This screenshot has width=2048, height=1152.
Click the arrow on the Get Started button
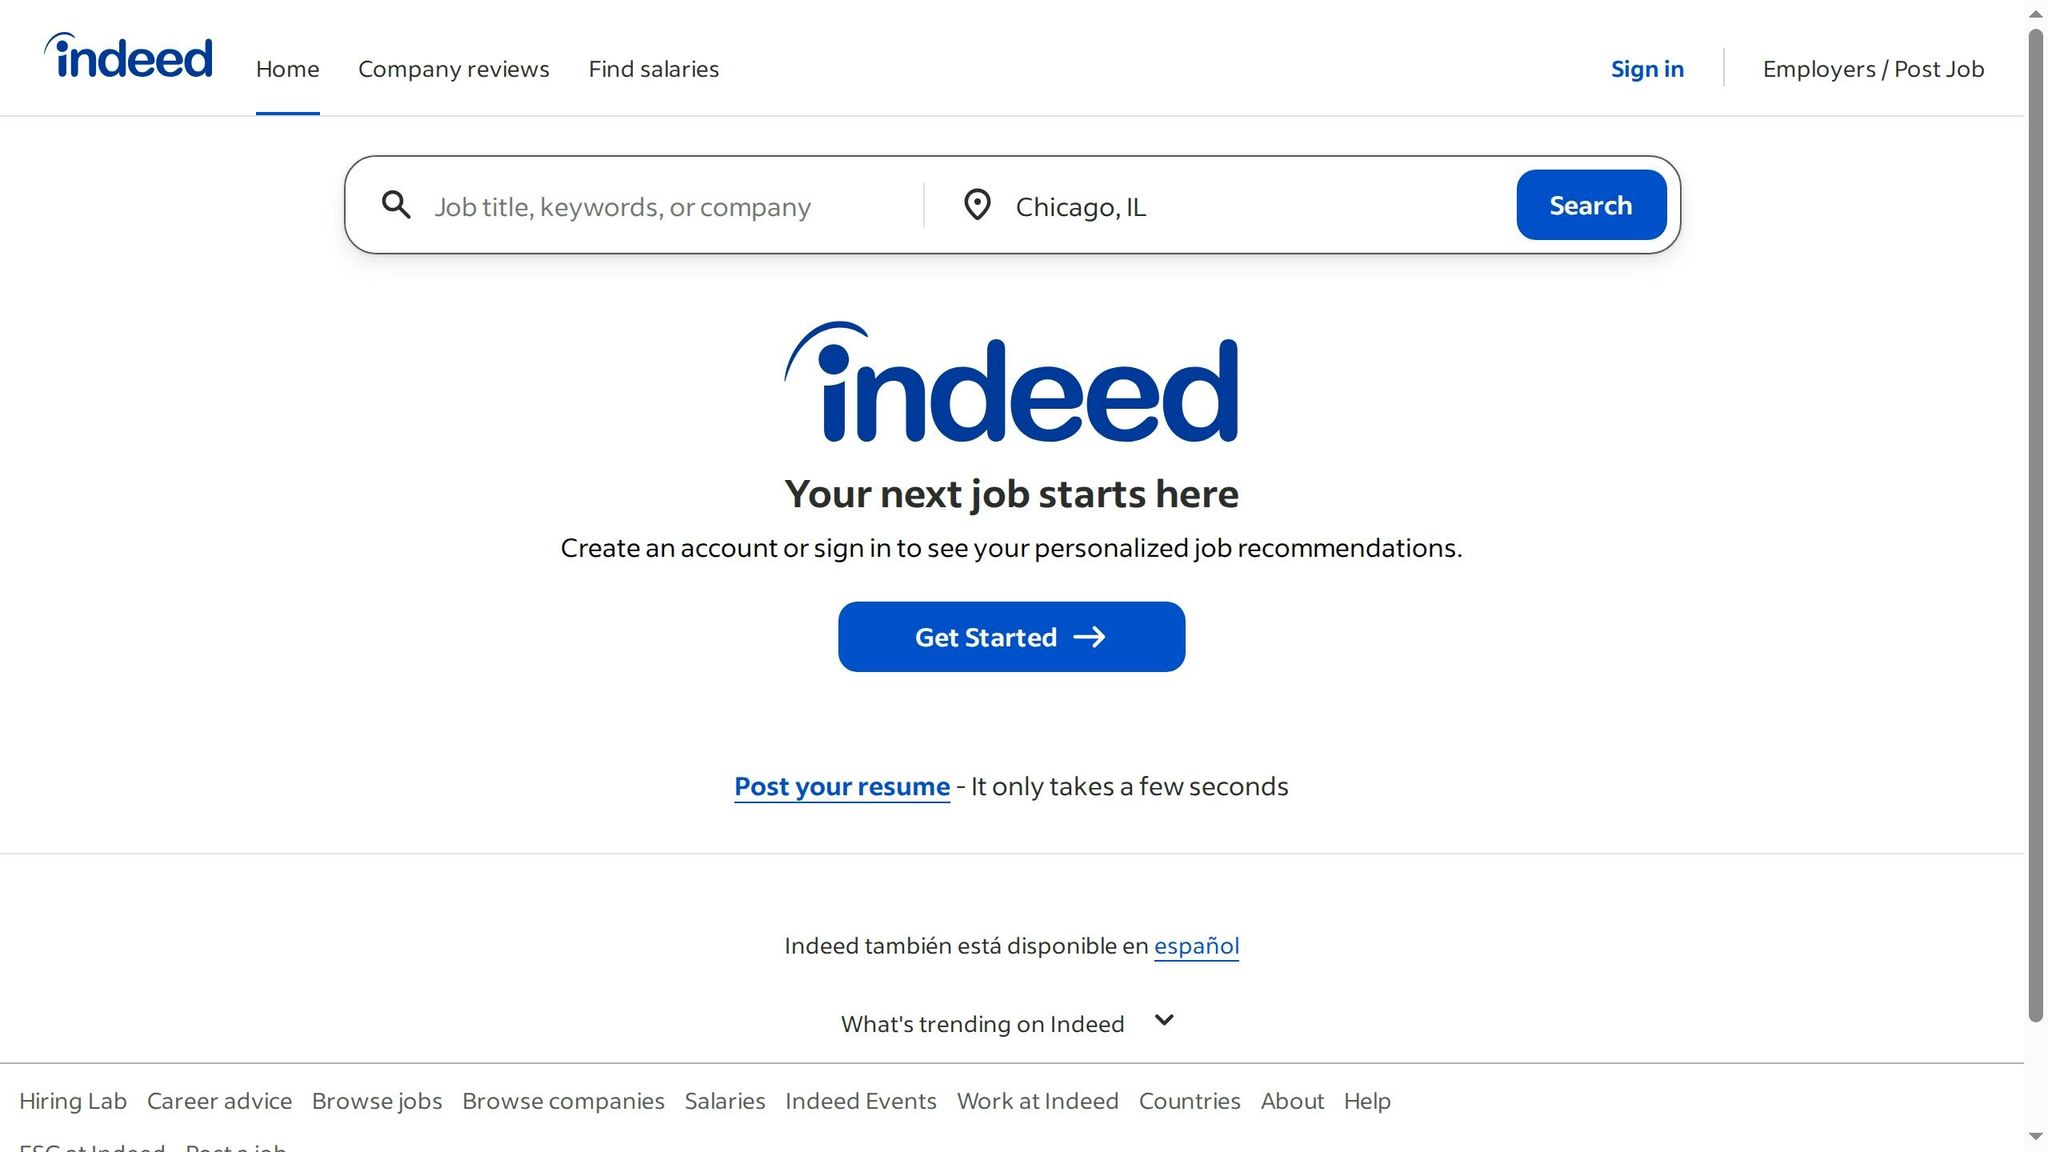click(x=1089, y=637)
